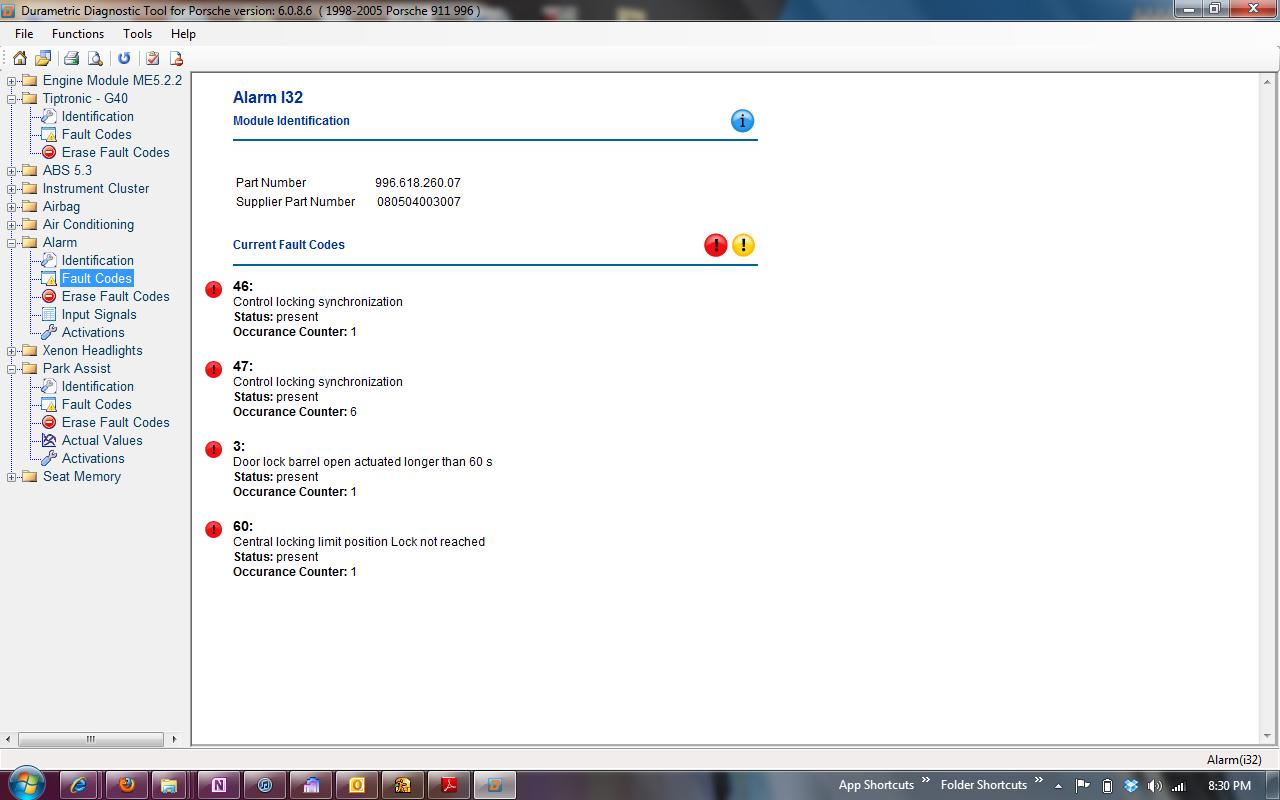Click the blue module info icon
The image size is (1280, 800).
coord(742,121)
